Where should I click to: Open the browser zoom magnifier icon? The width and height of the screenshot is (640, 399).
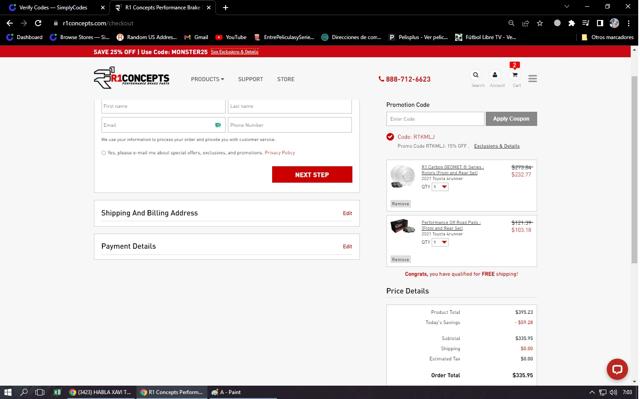(511, 23)
